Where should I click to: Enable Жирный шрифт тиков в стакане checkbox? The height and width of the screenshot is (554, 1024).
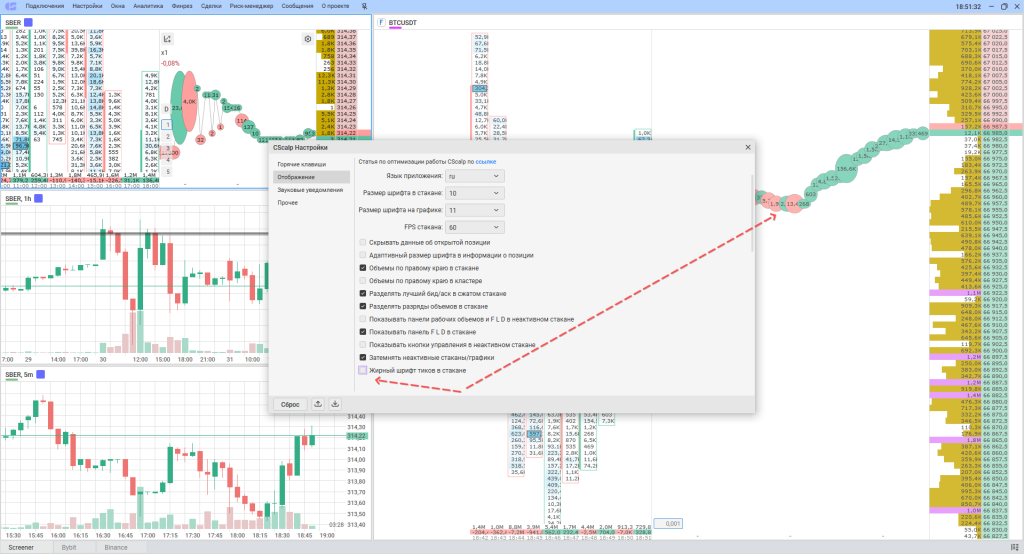click(x=363, y=371)
